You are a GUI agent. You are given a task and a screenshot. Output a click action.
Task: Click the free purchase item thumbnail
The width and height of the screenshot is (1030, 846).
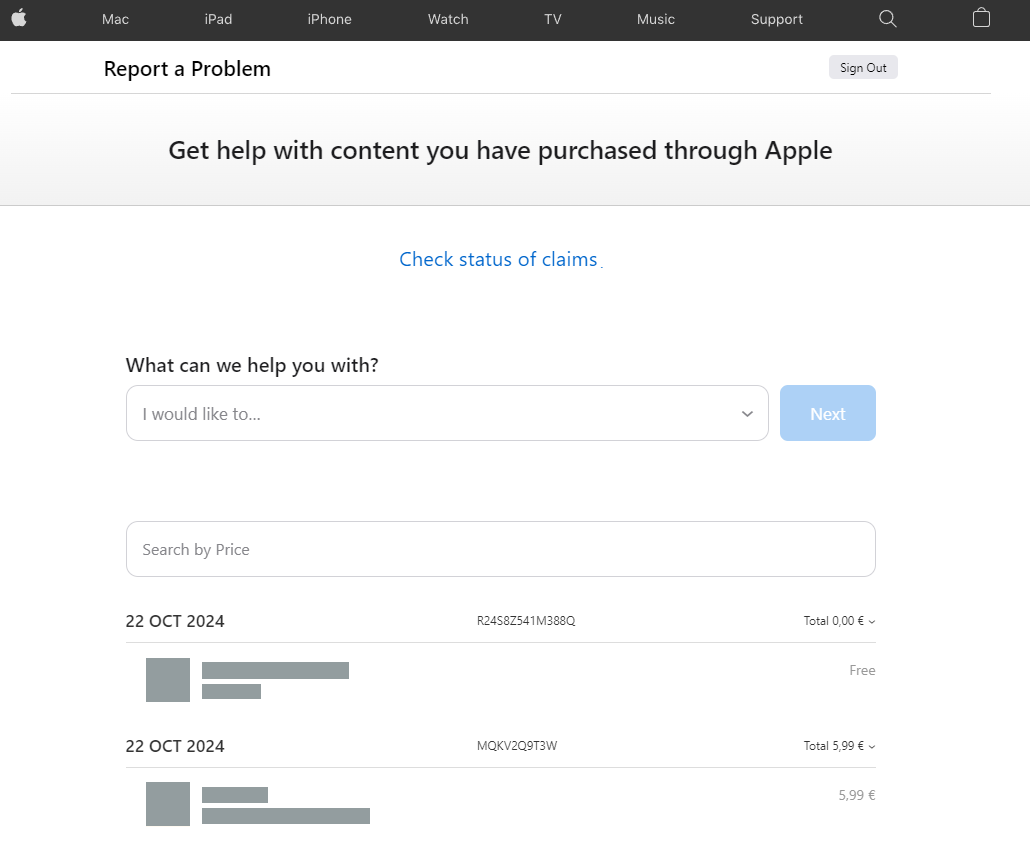(168, 680)
